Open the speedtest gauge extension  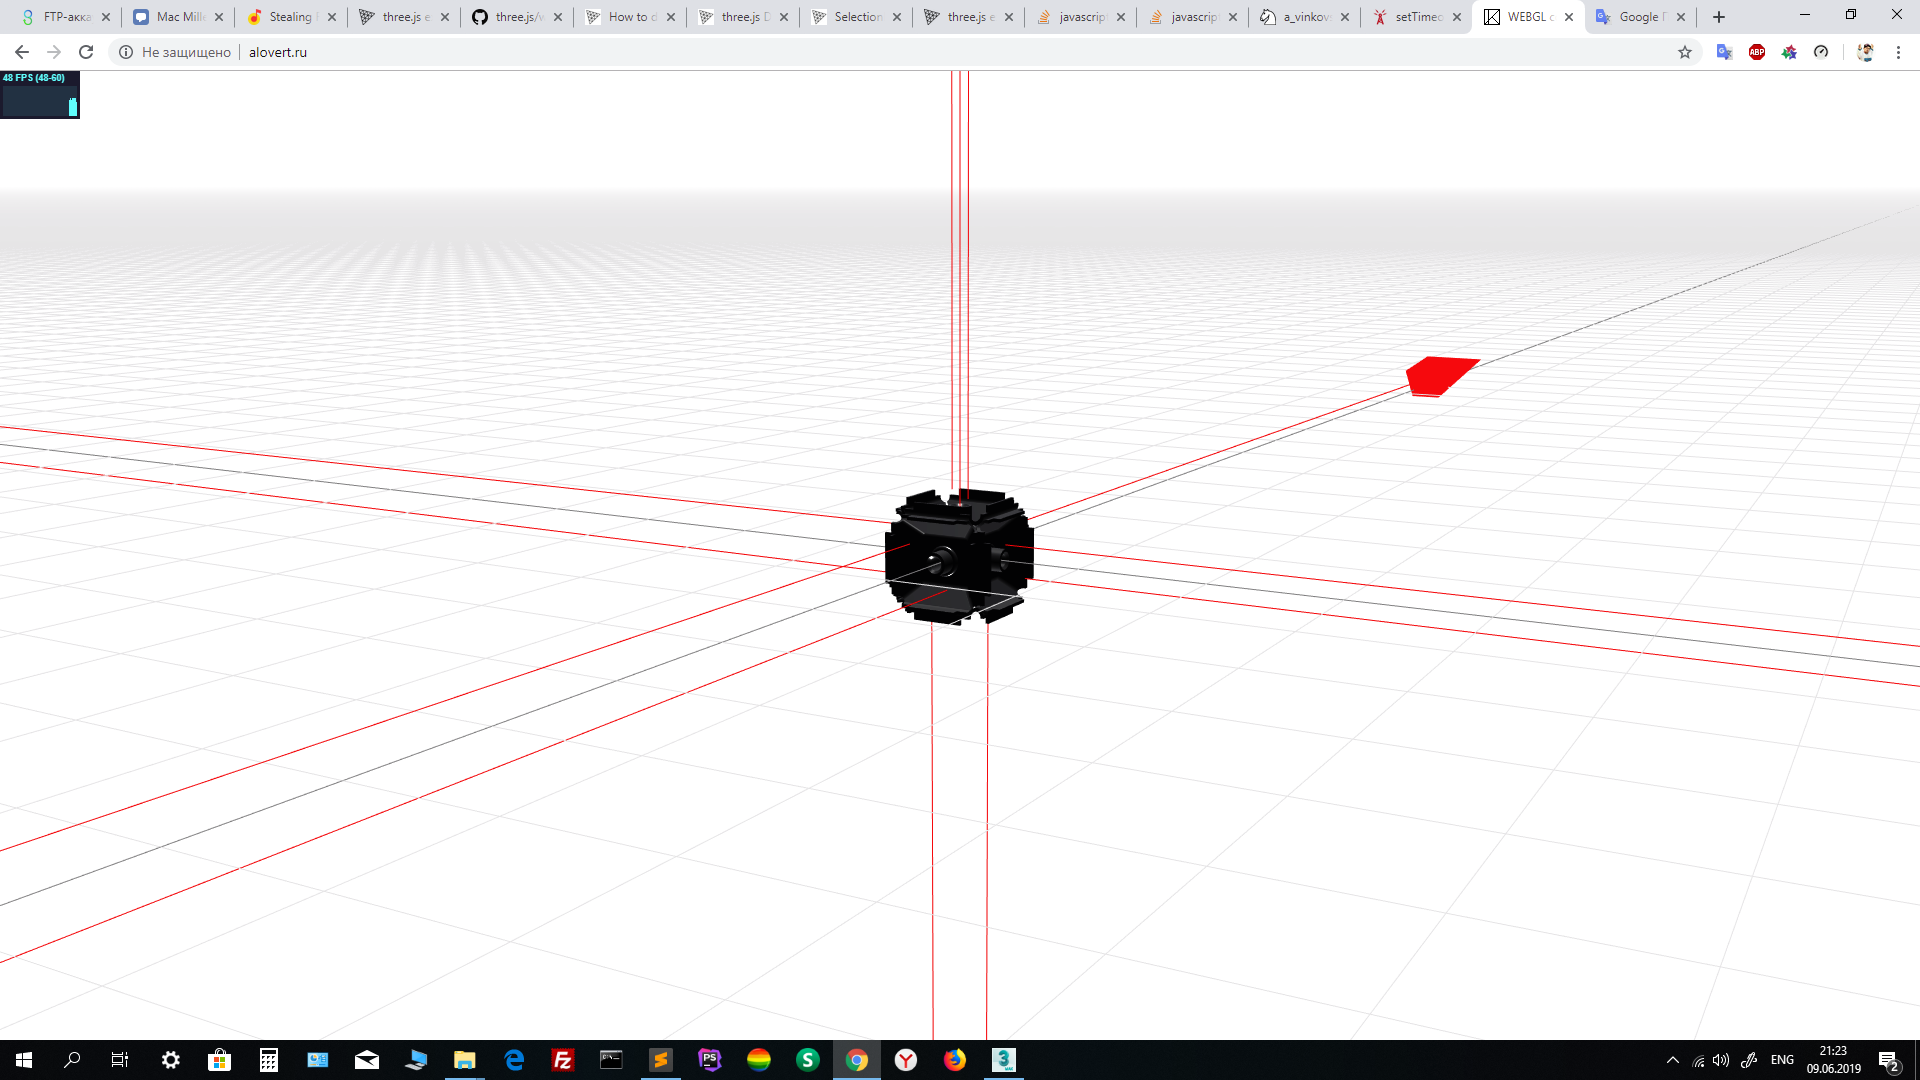coord(1821,52)
